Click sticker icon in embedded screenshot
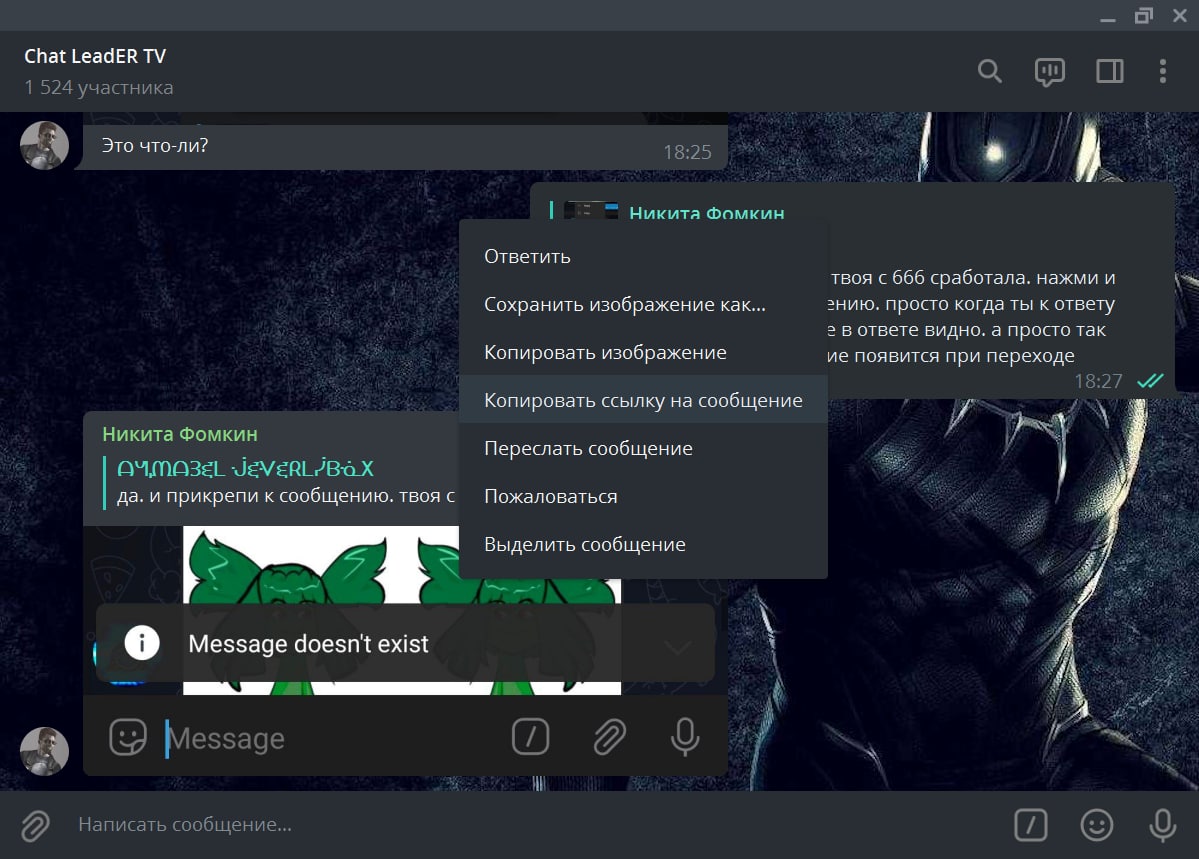The image size is (1199, 859). (128, 737)
